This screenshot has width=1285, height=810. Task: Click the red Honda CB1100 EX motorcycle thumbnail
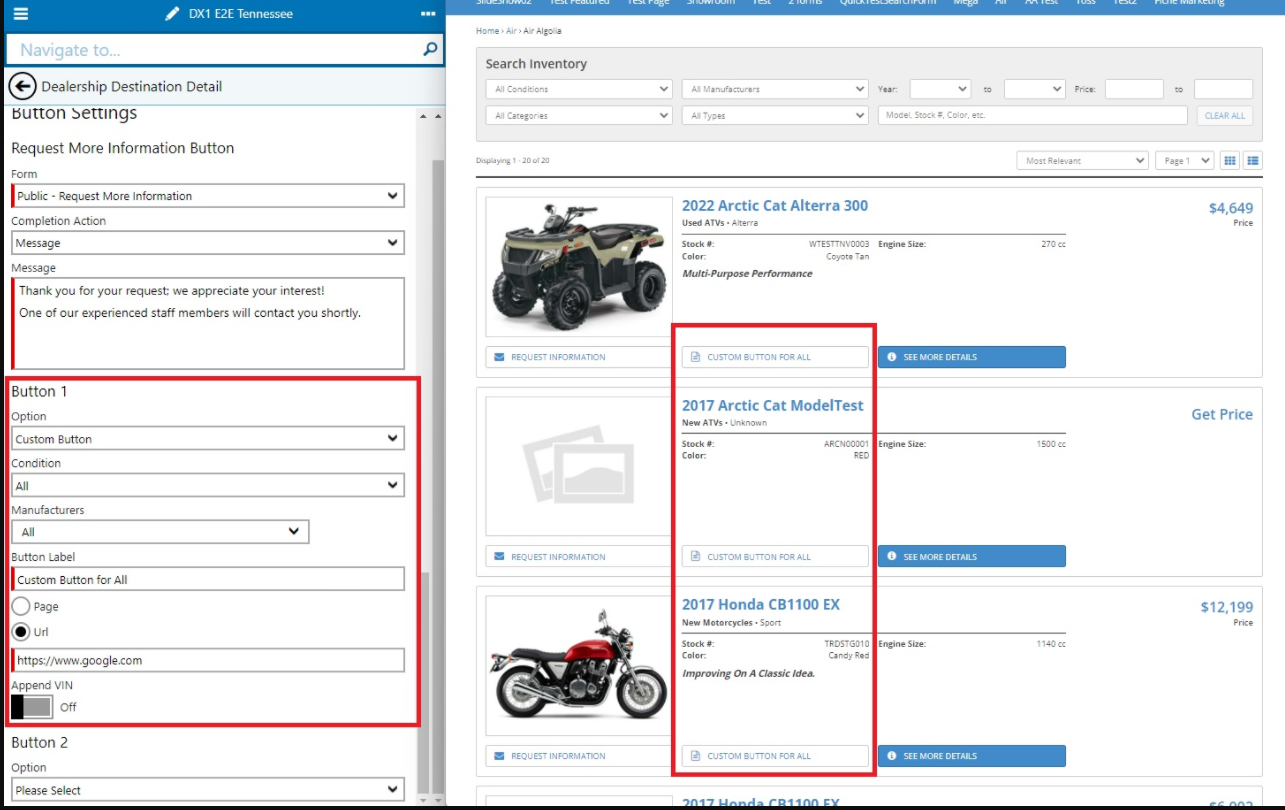[579, 666]
